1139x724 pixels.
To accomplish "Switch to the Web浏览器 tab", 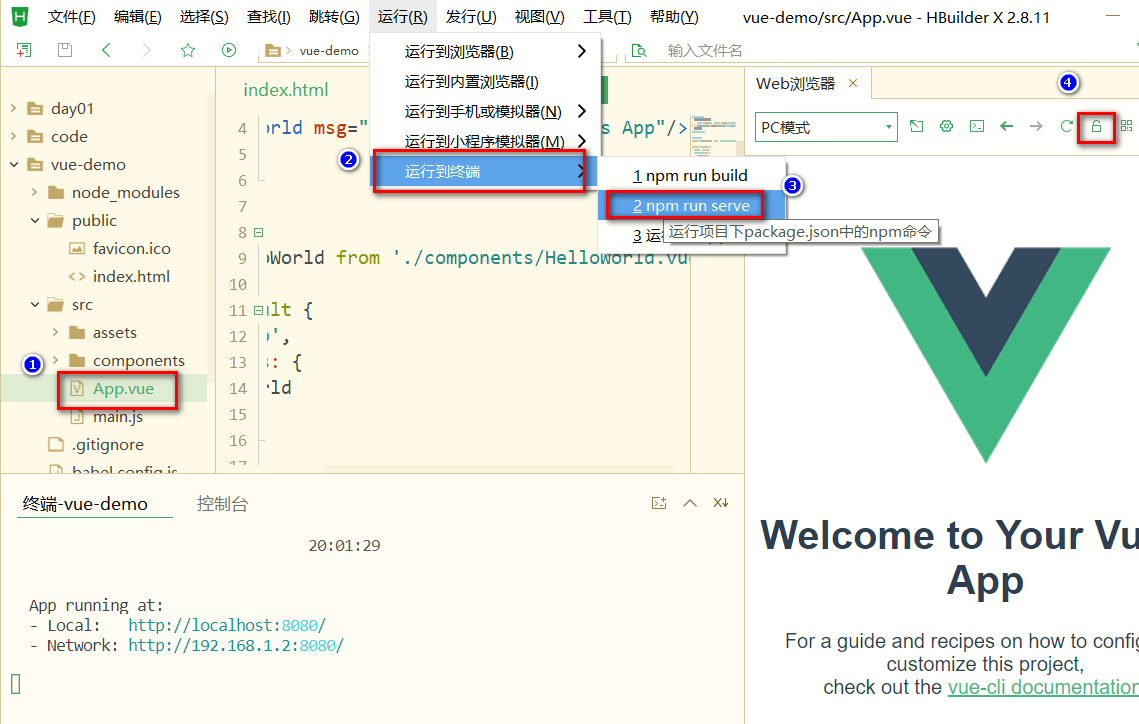I will 795,84.
